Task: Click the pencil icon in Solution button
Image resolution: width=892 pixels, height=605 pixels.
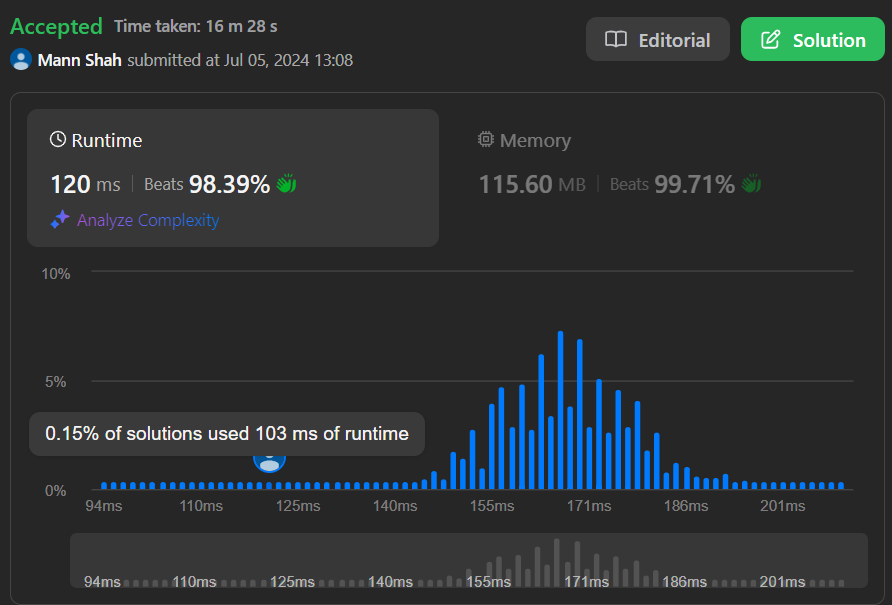Action: tap(770, 40)
